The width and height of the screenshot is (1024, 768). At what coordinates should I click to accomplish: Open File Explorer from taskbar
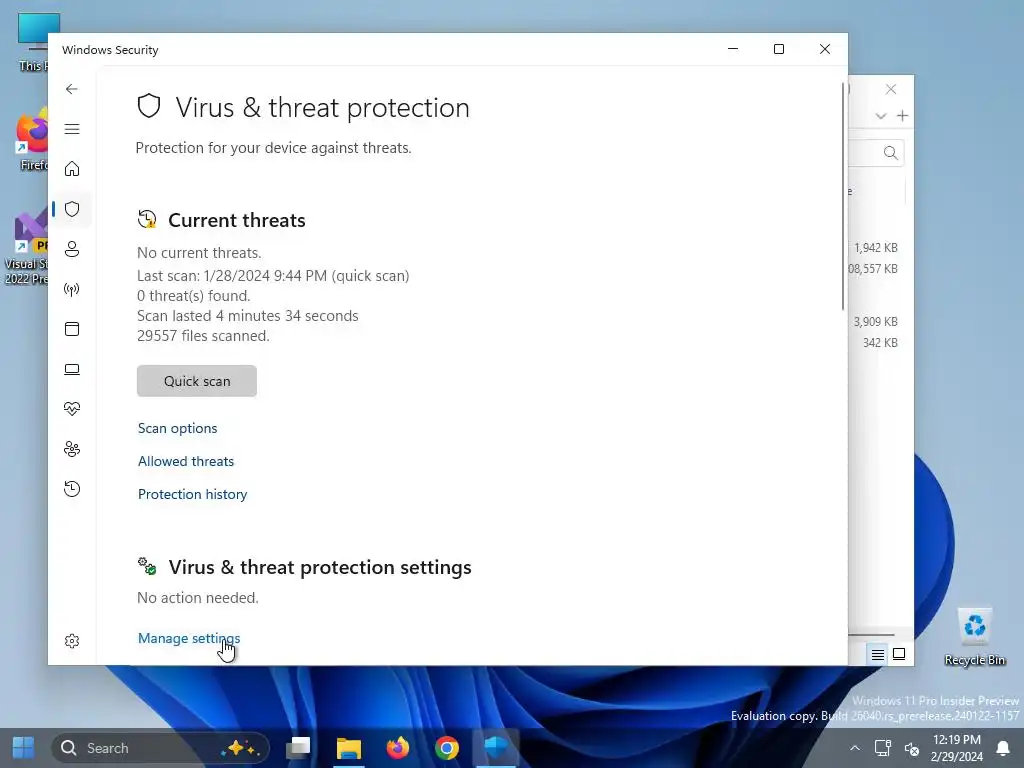[349, 748]
